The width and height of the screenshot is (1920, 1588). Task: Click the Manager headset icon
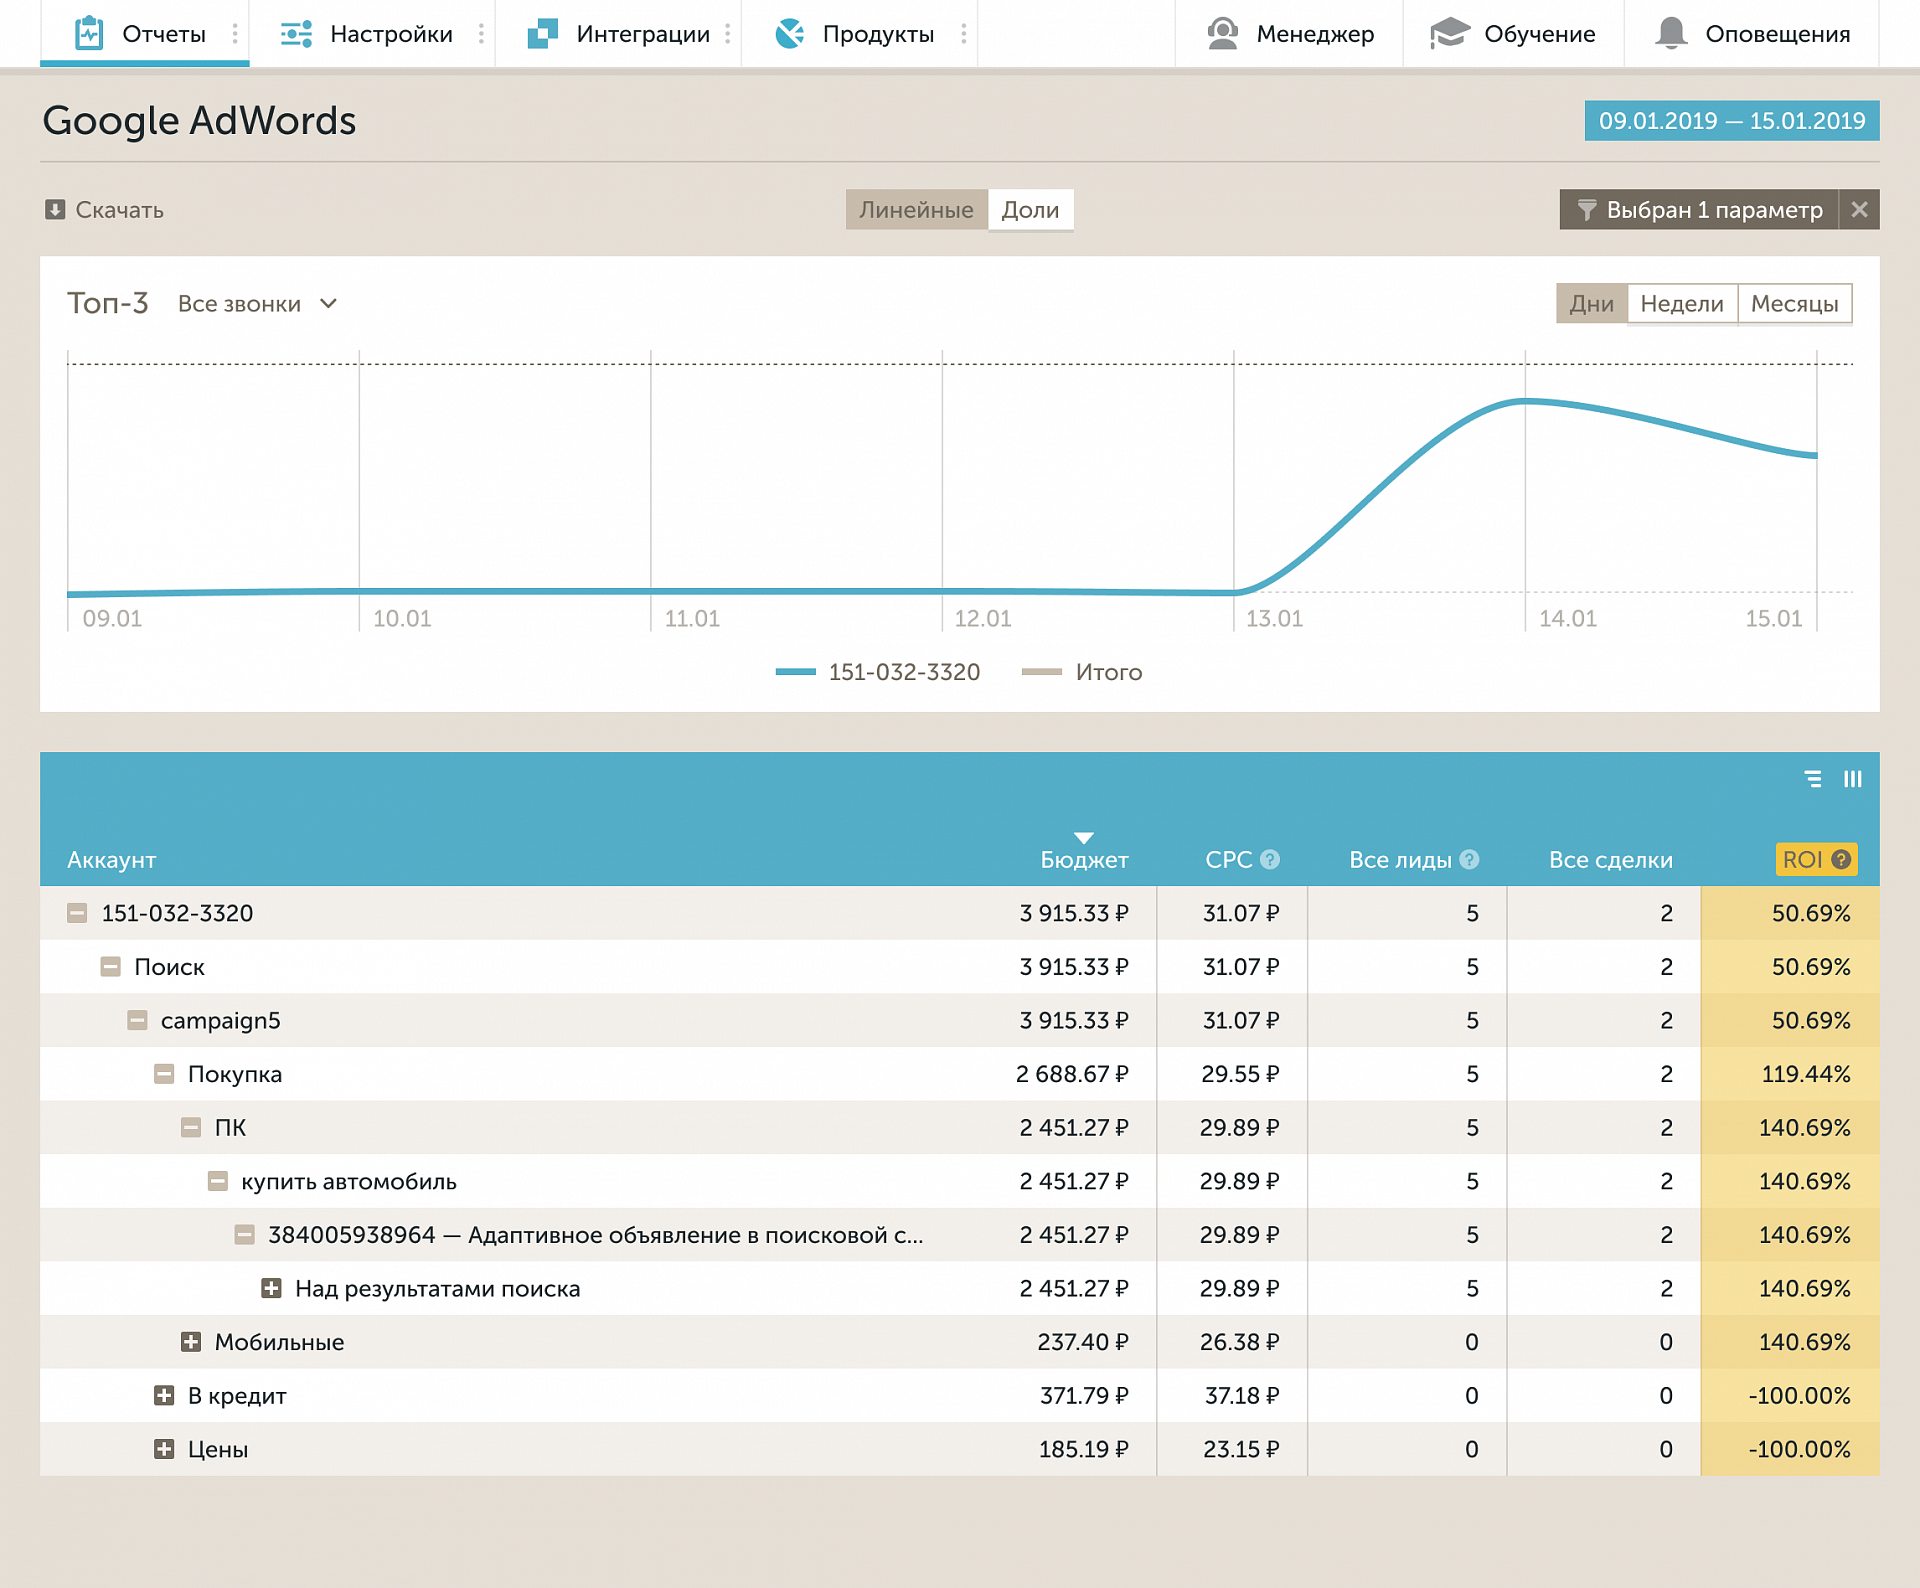(1222, 33)
